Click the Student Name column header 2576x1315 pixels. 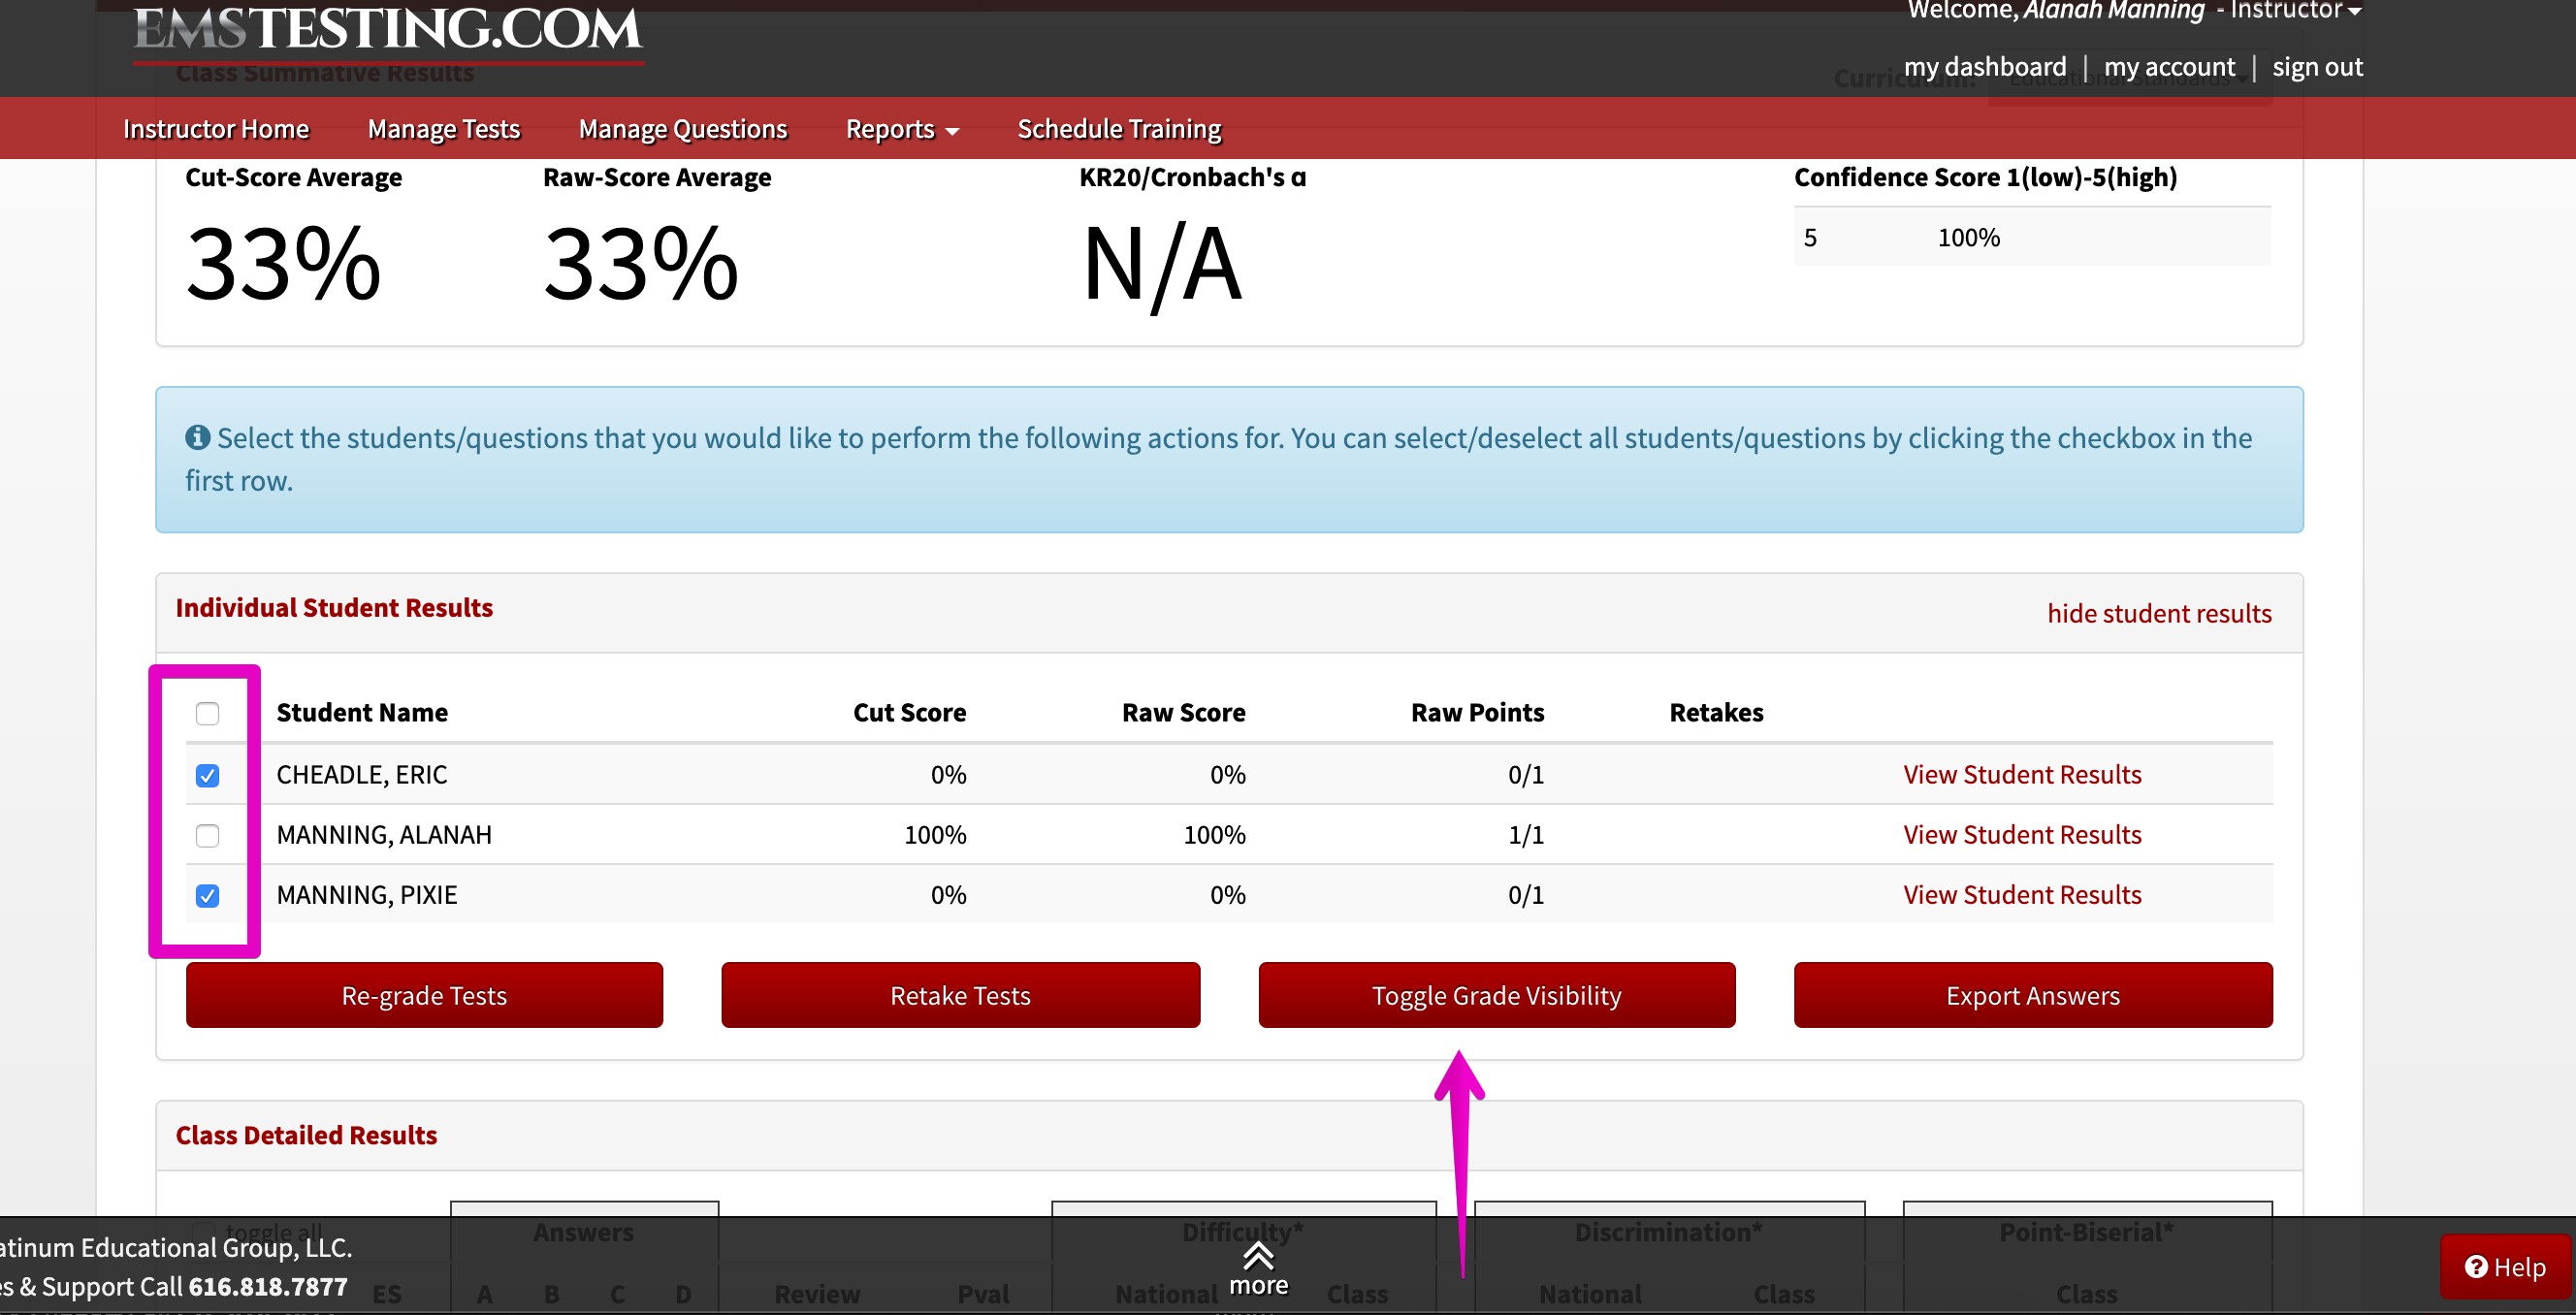click(362, 712)
